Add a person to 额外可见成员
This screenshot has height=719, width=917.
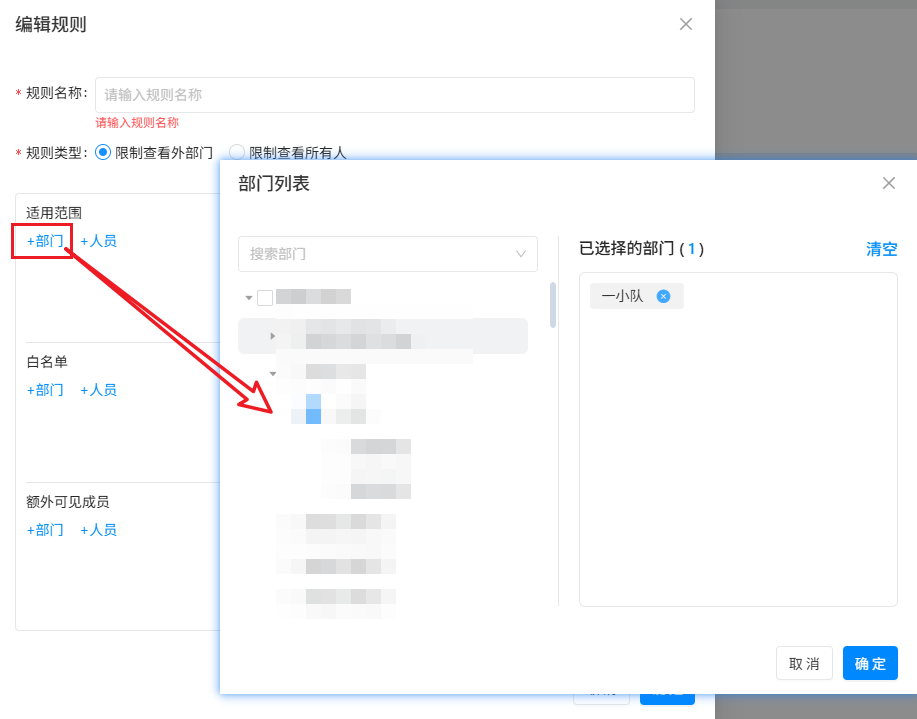[x=98, y=530]
